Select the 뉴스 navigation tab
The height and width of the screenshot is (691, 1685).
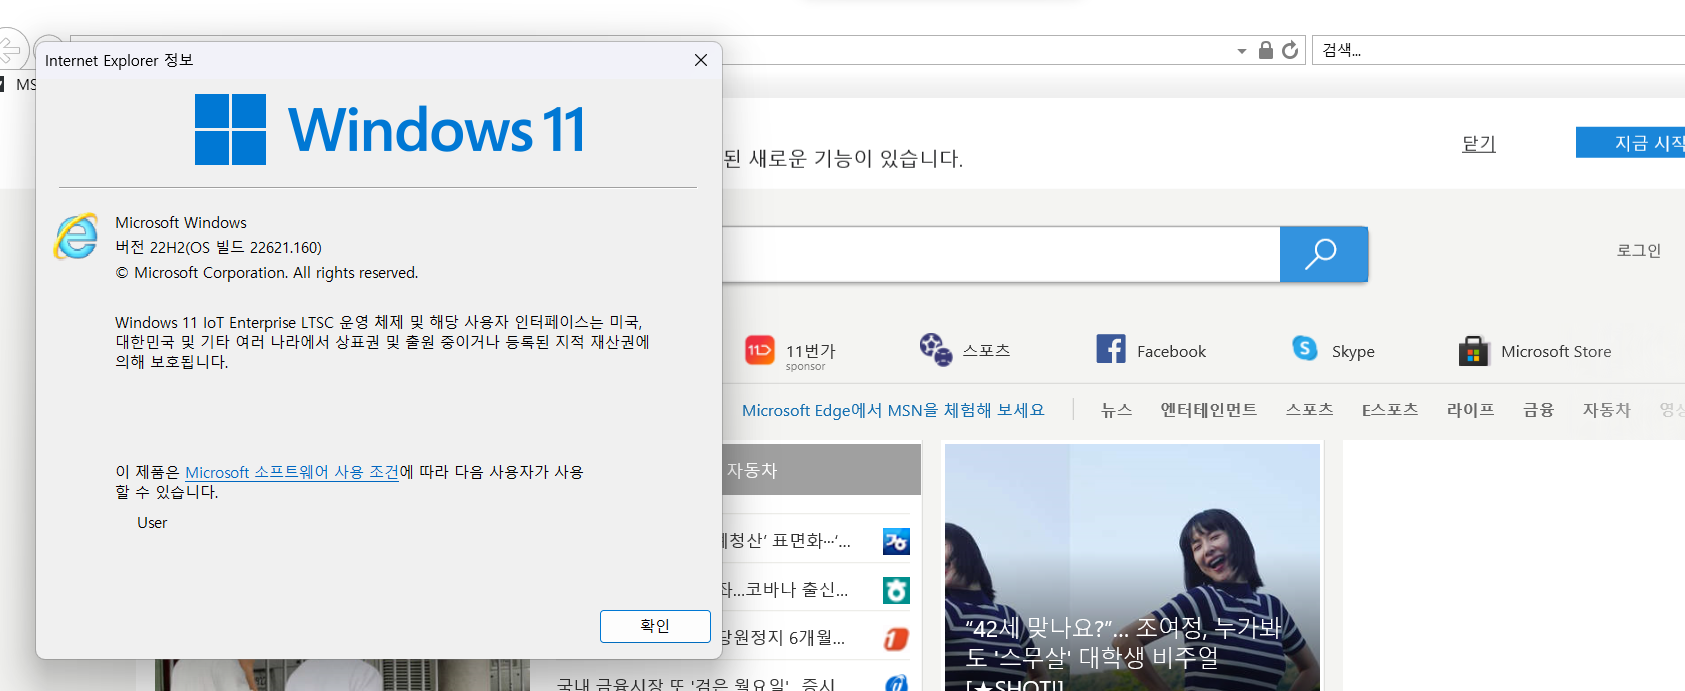(1117, 410)
